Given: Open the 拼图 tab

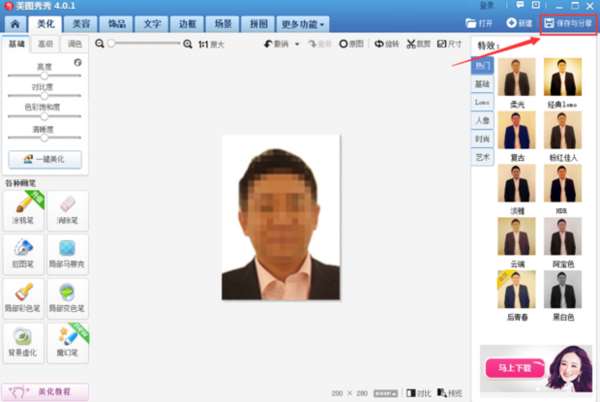Looking at the screenshot, I should click(x=258, y=24).
